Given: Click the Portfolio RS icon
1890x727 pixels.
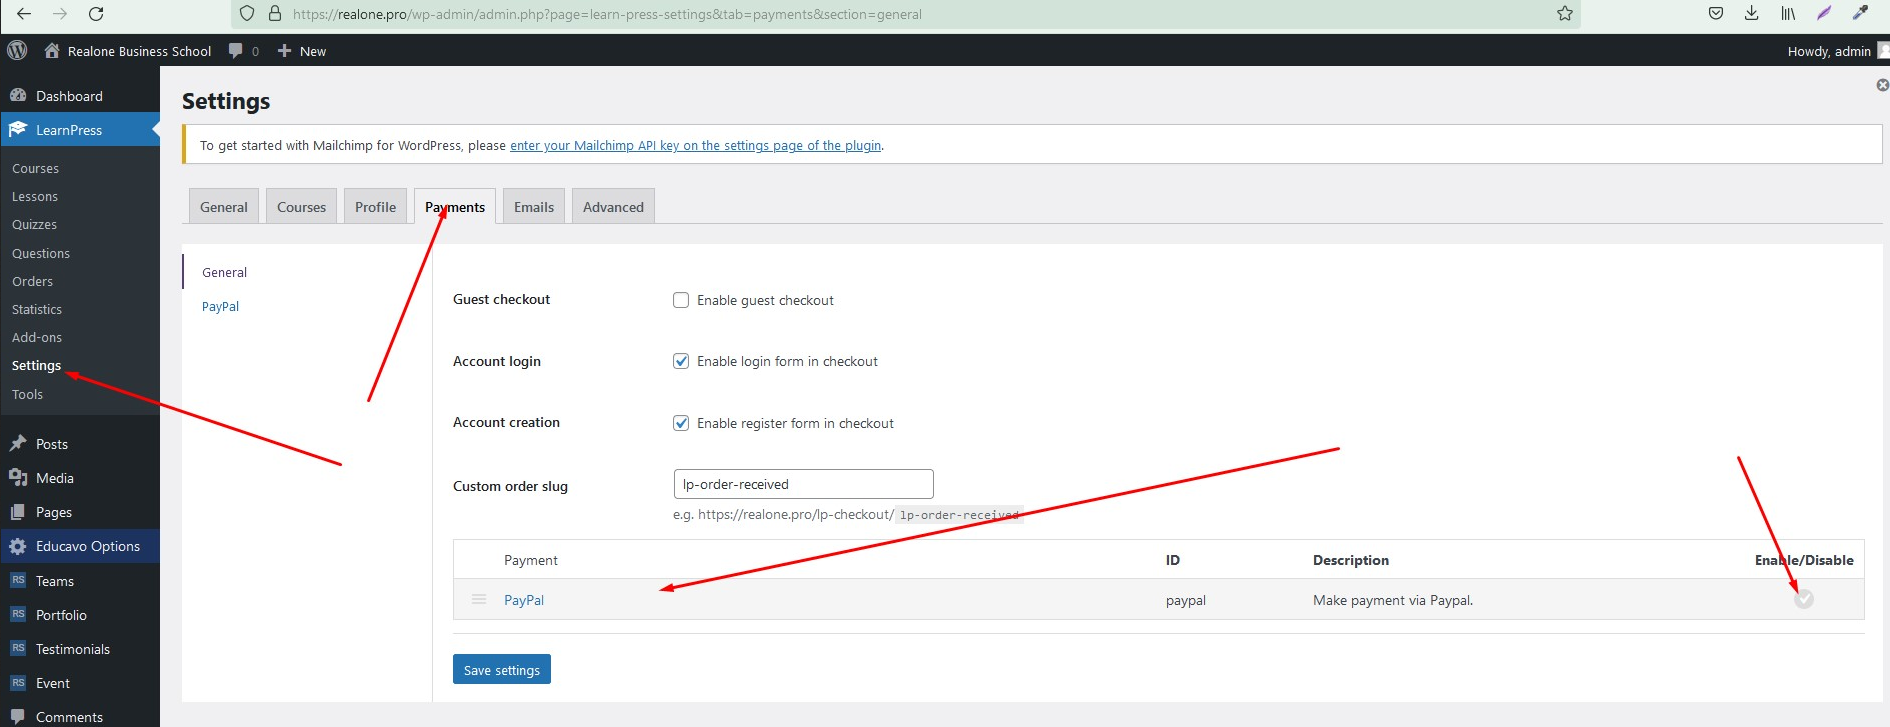Looking at the screenshot, I should [18, 614].
